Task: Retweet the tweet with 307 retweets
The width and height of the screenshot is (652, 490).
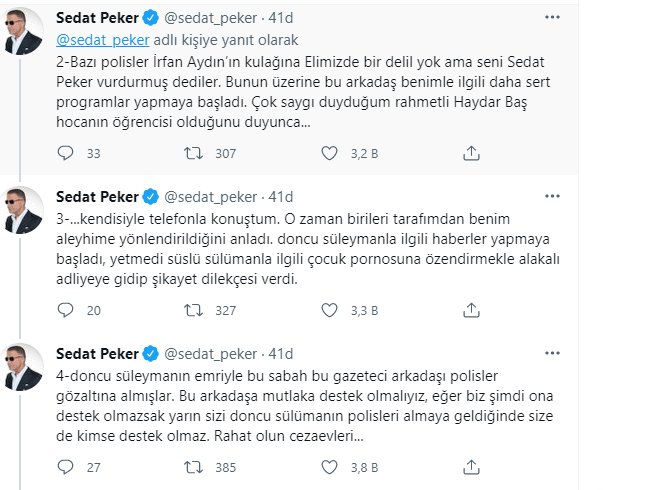Action: pyautogui.click(x=193, y=153)
